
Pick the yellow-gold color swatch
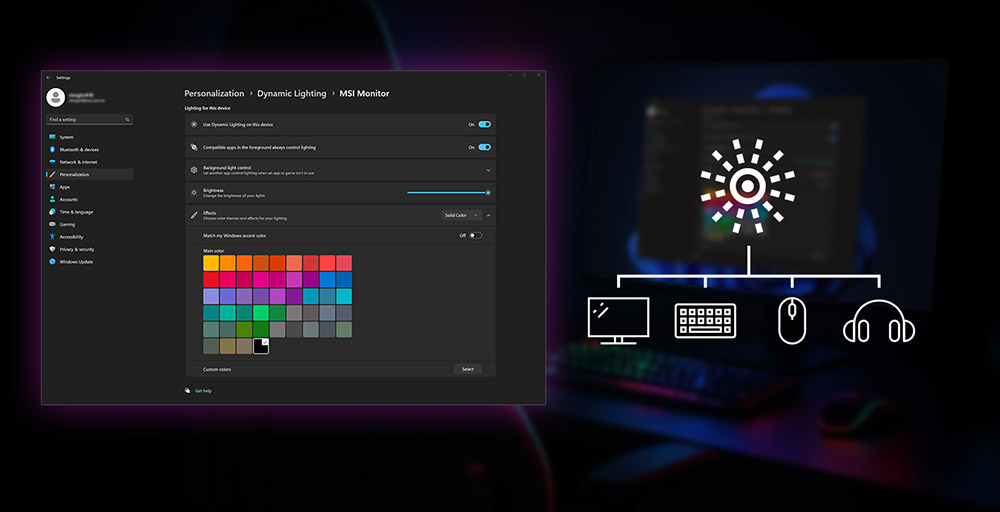pos(211,263)
